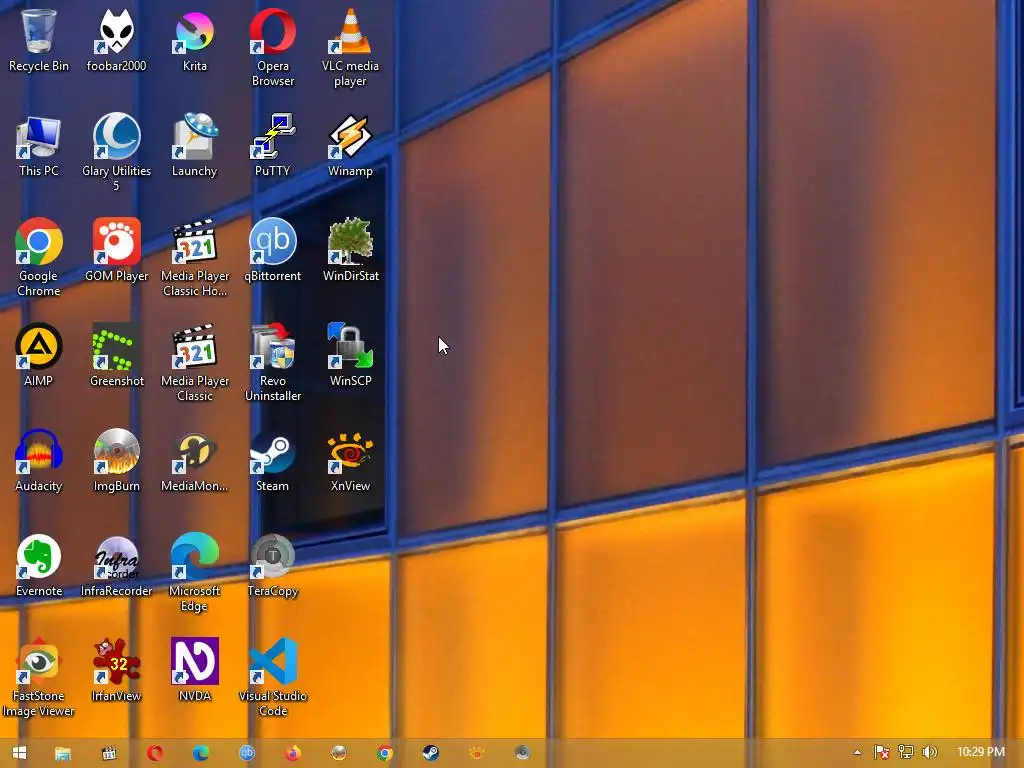Launch Microsoft Edge from the taskbar
The height and width of the screenshot is (768, 1024).
click(x=200, y=753)
